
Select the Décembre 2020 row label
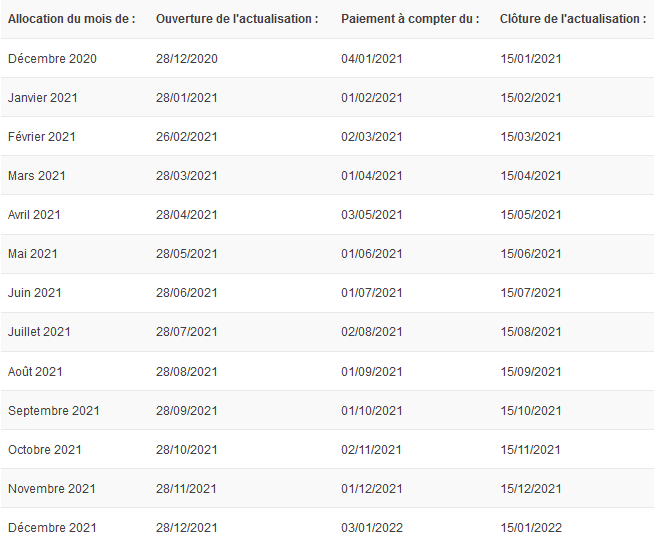click(x=52, y=58)
